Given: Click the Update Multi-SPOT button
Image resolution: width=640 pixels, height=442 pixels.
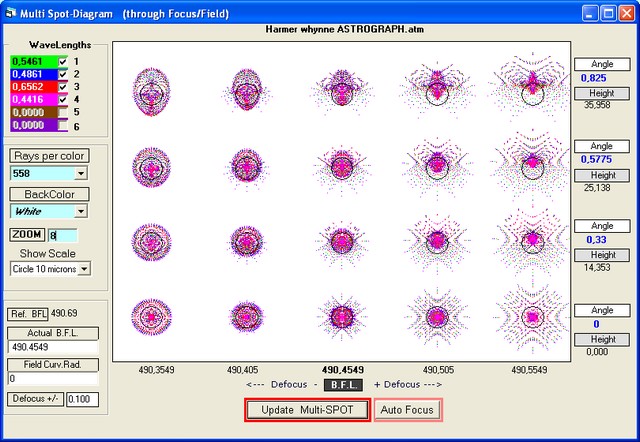Looking at the screenshot, I should tap(308, 410).
